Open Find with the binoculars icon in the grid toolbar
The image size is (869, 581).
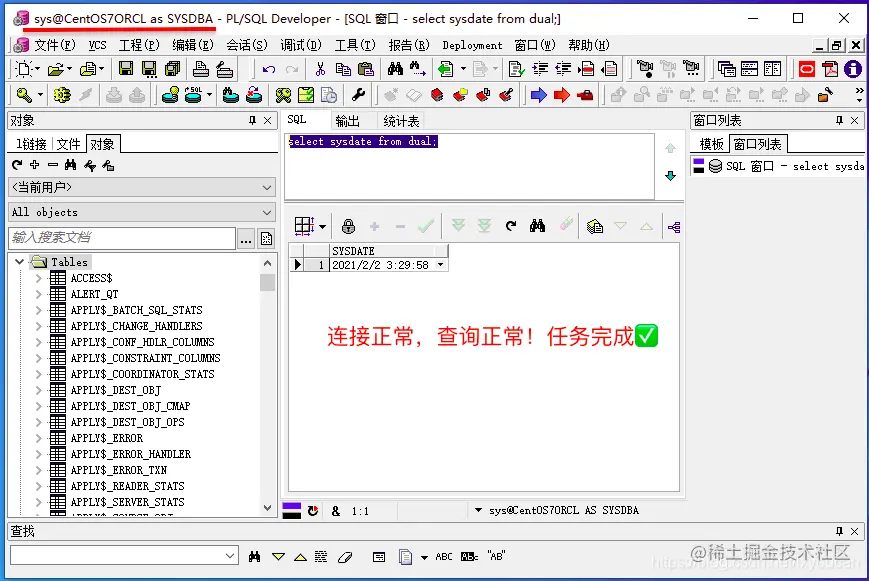[538, 226]
